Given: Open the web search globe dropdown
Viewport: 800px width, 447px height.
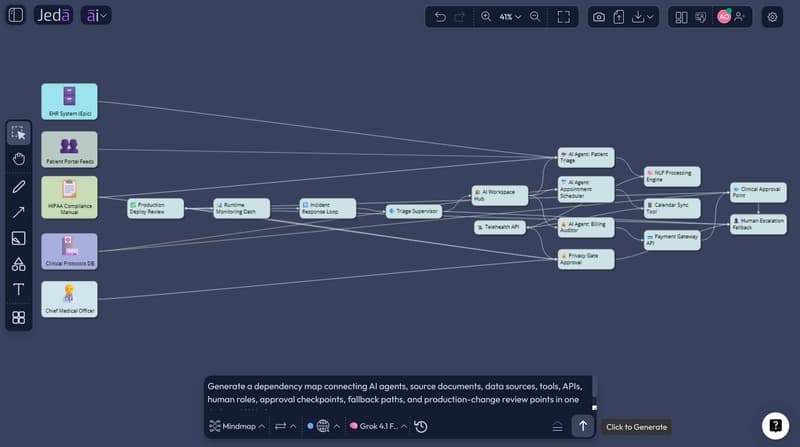Looking at the screenshot, I should [x=328, y=426].
